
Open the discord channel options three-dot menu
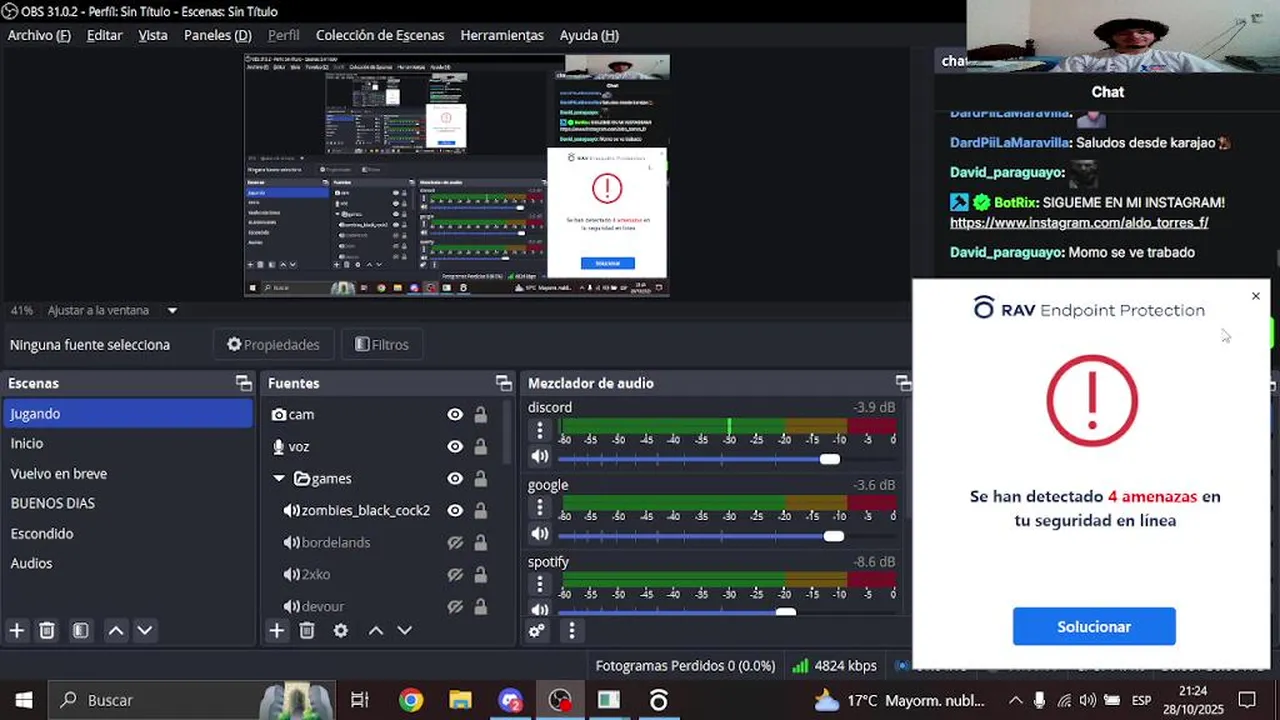540,430
